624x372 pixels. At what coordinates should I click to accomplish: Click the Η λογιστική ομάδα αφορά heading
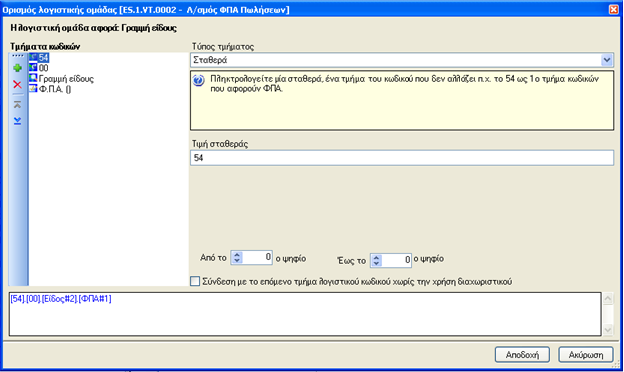point(94,28)
